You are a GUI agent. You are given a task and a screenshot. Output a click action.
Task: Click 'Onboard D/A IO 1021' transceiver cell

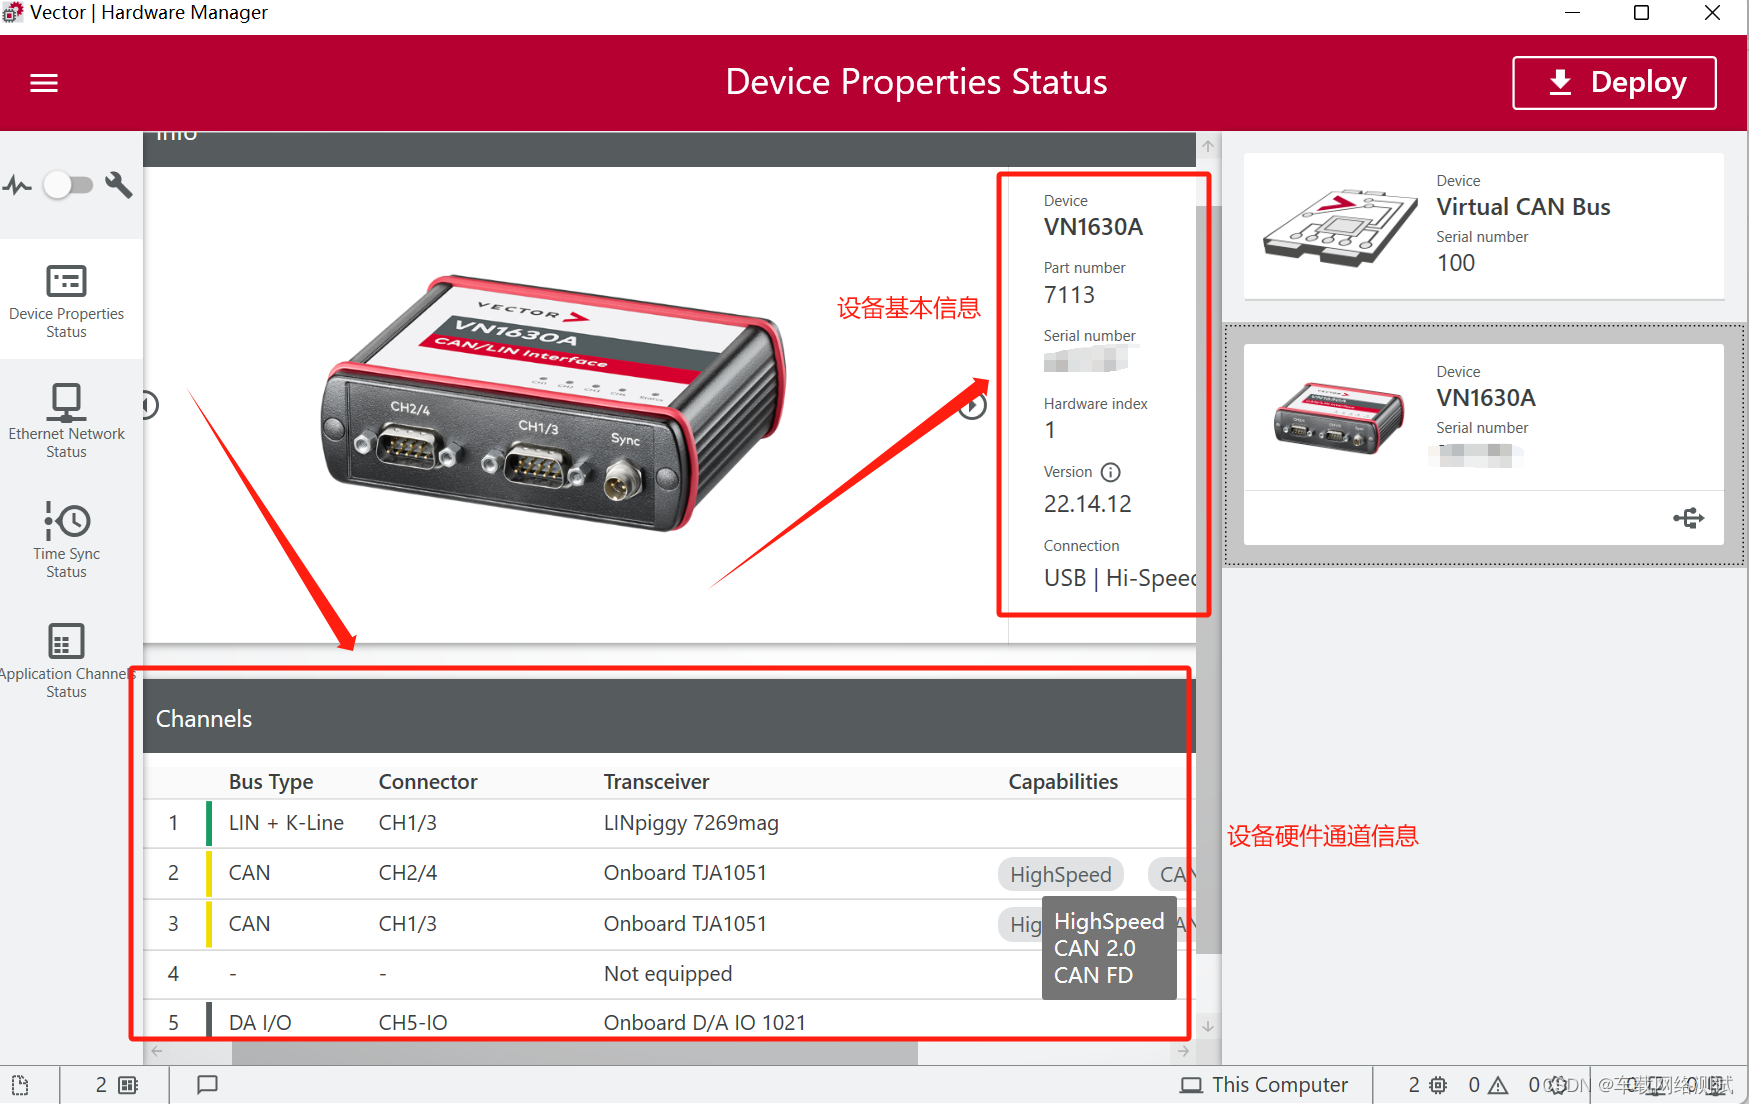(x=704, y=1023)
